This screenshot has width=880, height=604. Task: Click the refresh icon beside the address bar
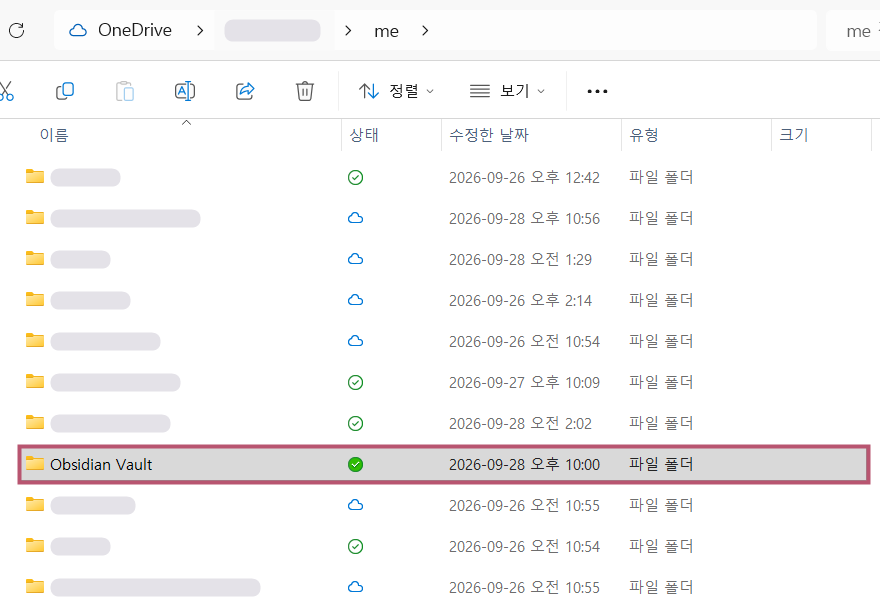coord(17,30)
